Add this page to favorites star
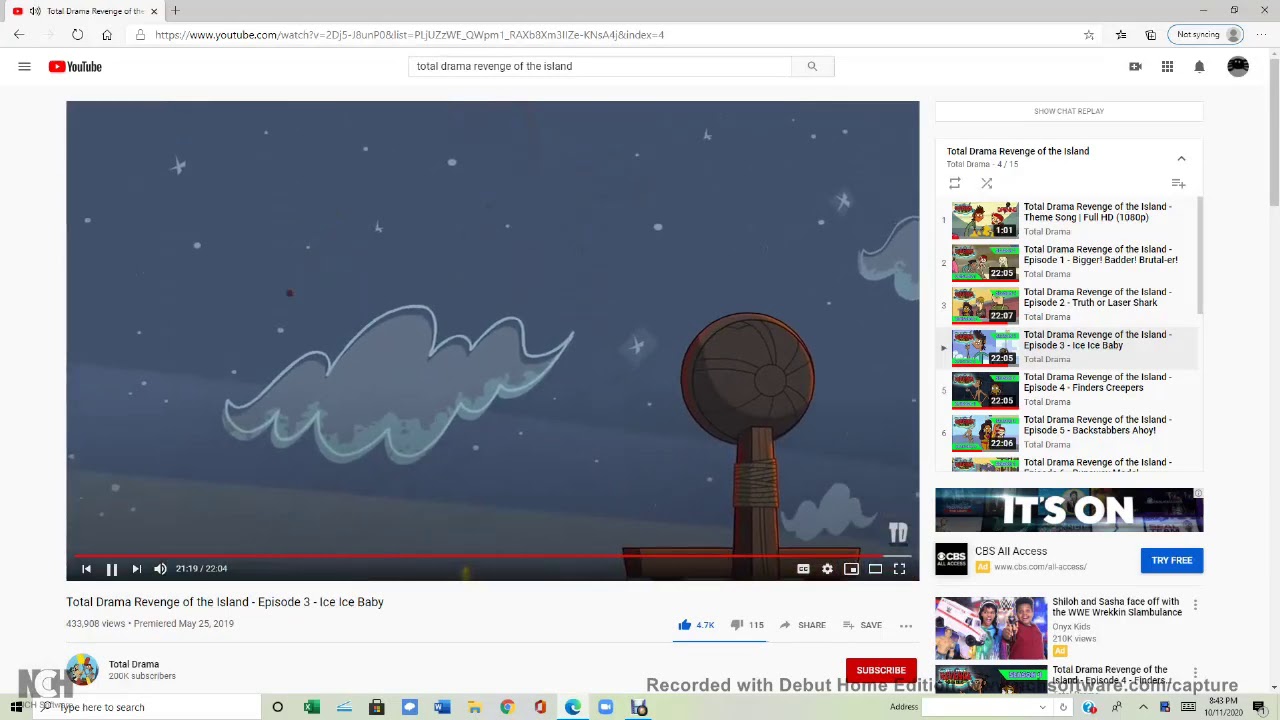Viewport: 1280px width, 720px height. [1089, 35]
